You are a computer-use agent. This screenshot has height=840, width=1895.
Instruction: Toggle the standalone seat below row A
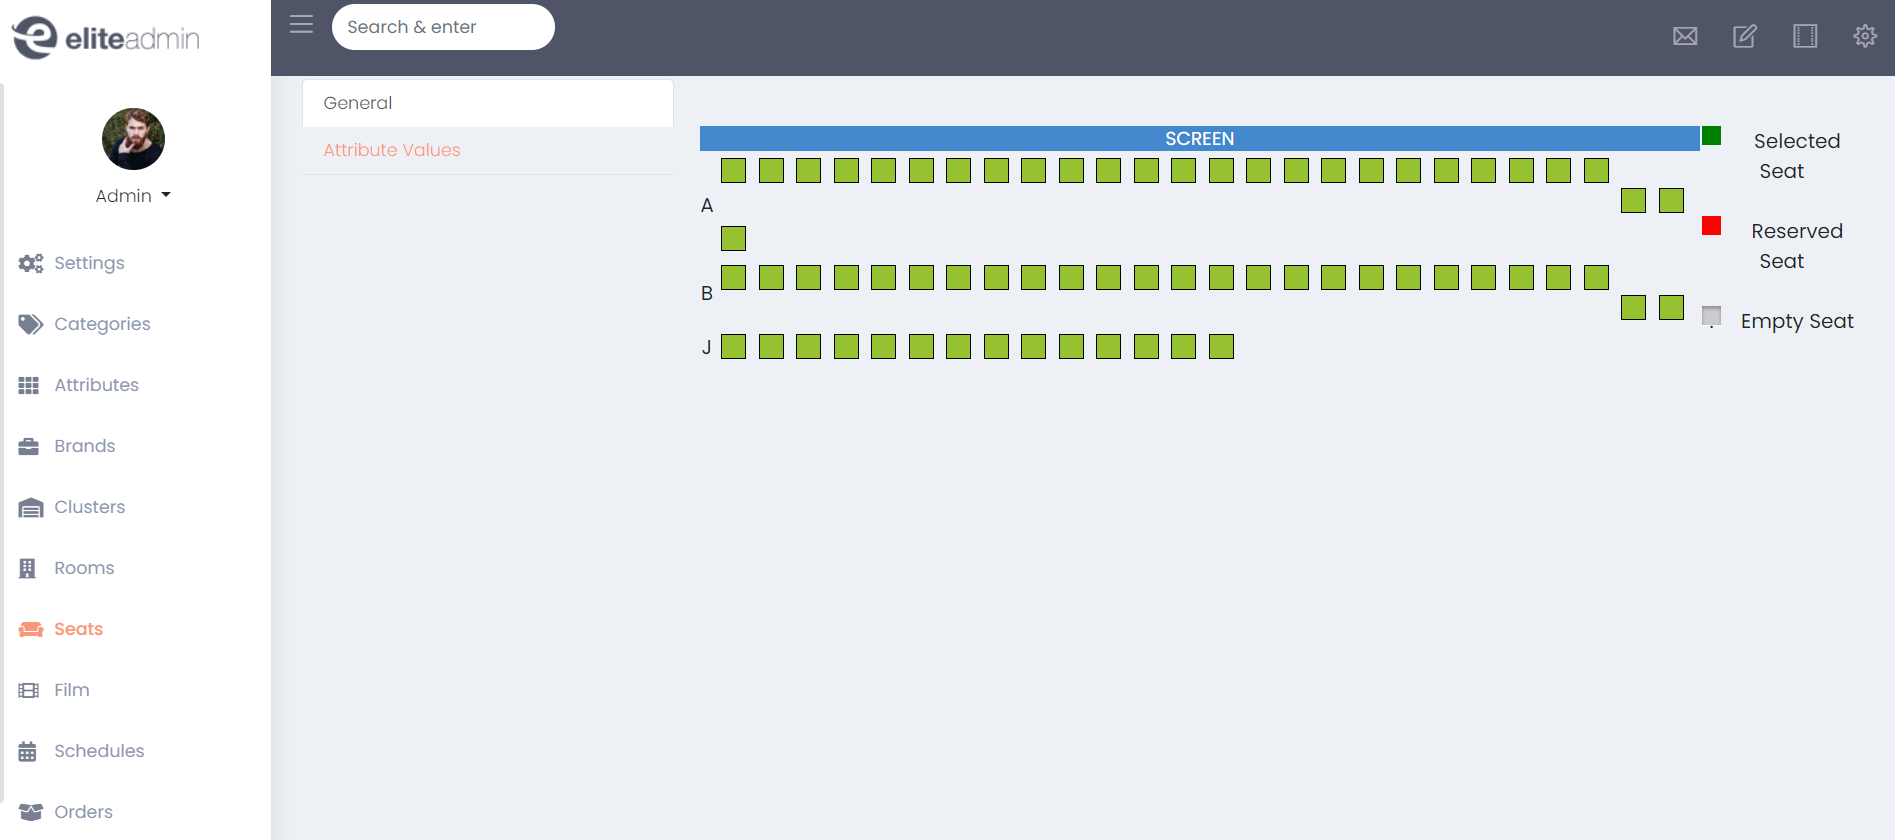tap(733, 238)
